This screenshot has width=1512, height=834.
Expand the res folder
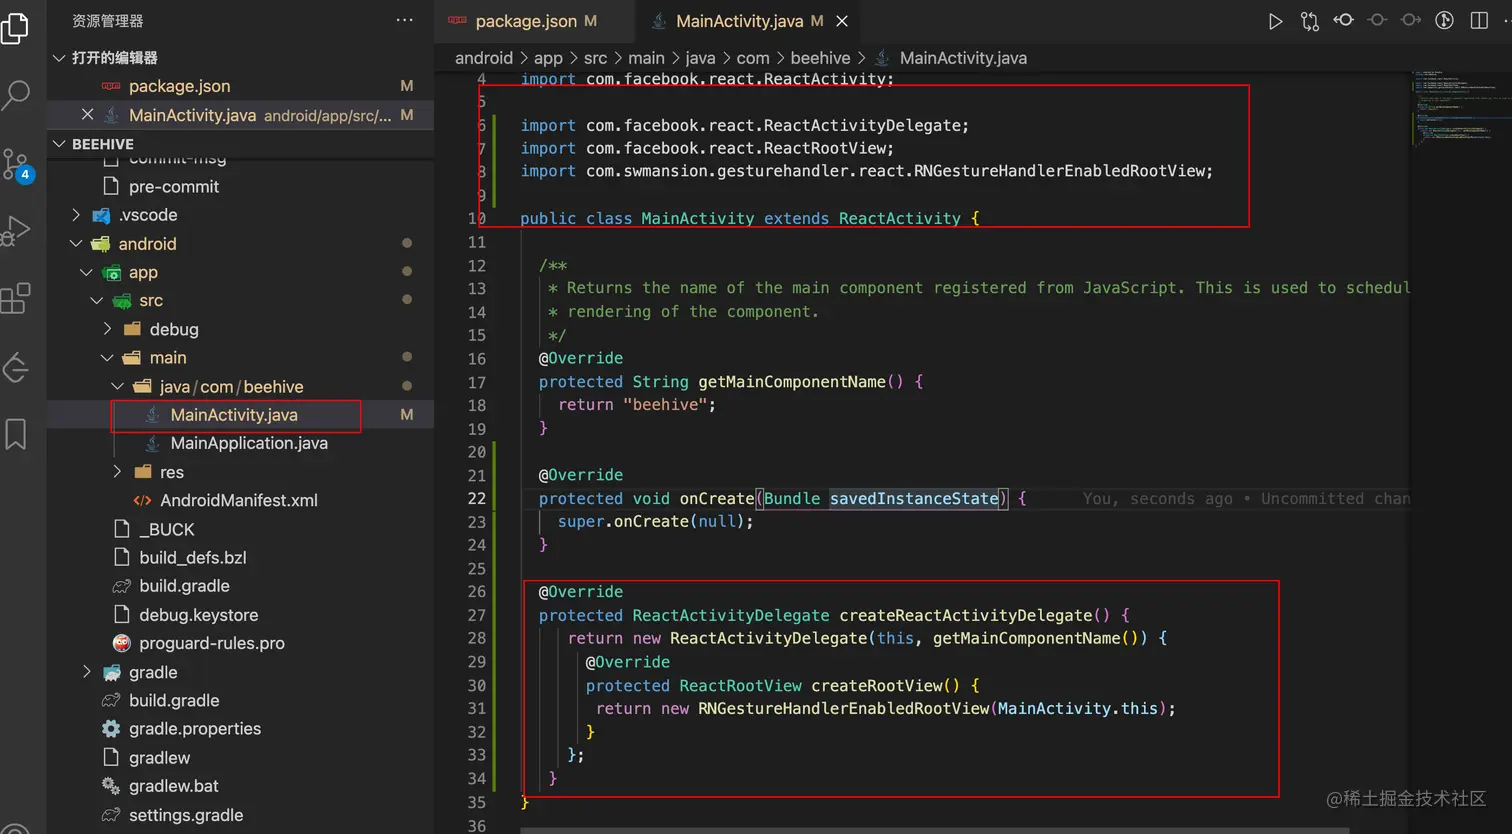tap(118, 472)
